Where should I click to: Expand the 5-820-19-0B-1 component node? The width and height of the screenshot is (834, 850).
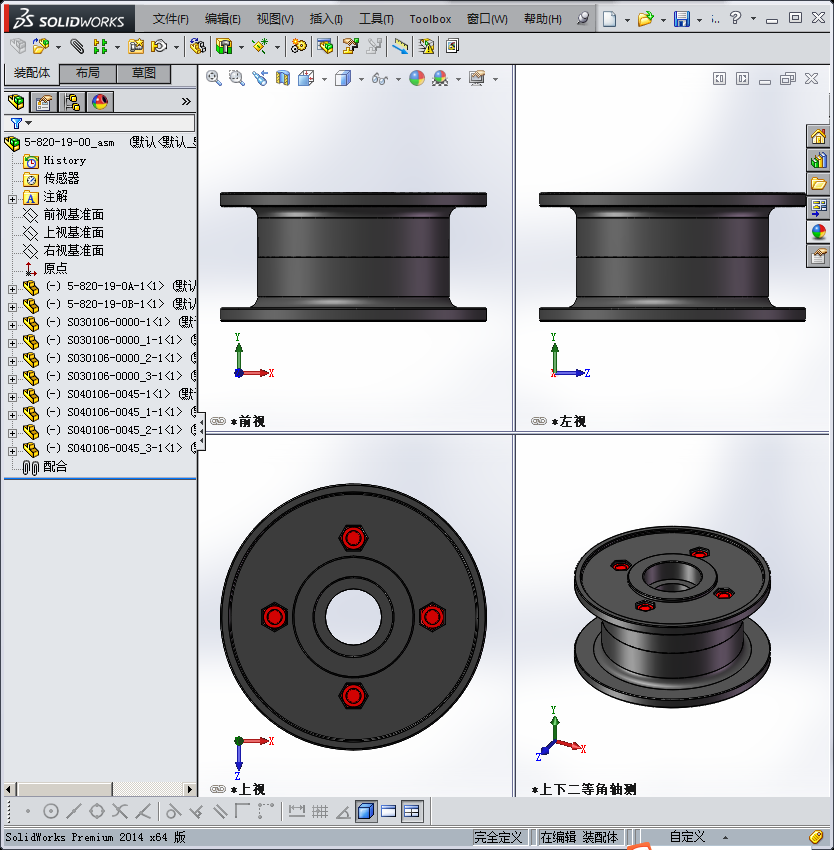(12, 307)
